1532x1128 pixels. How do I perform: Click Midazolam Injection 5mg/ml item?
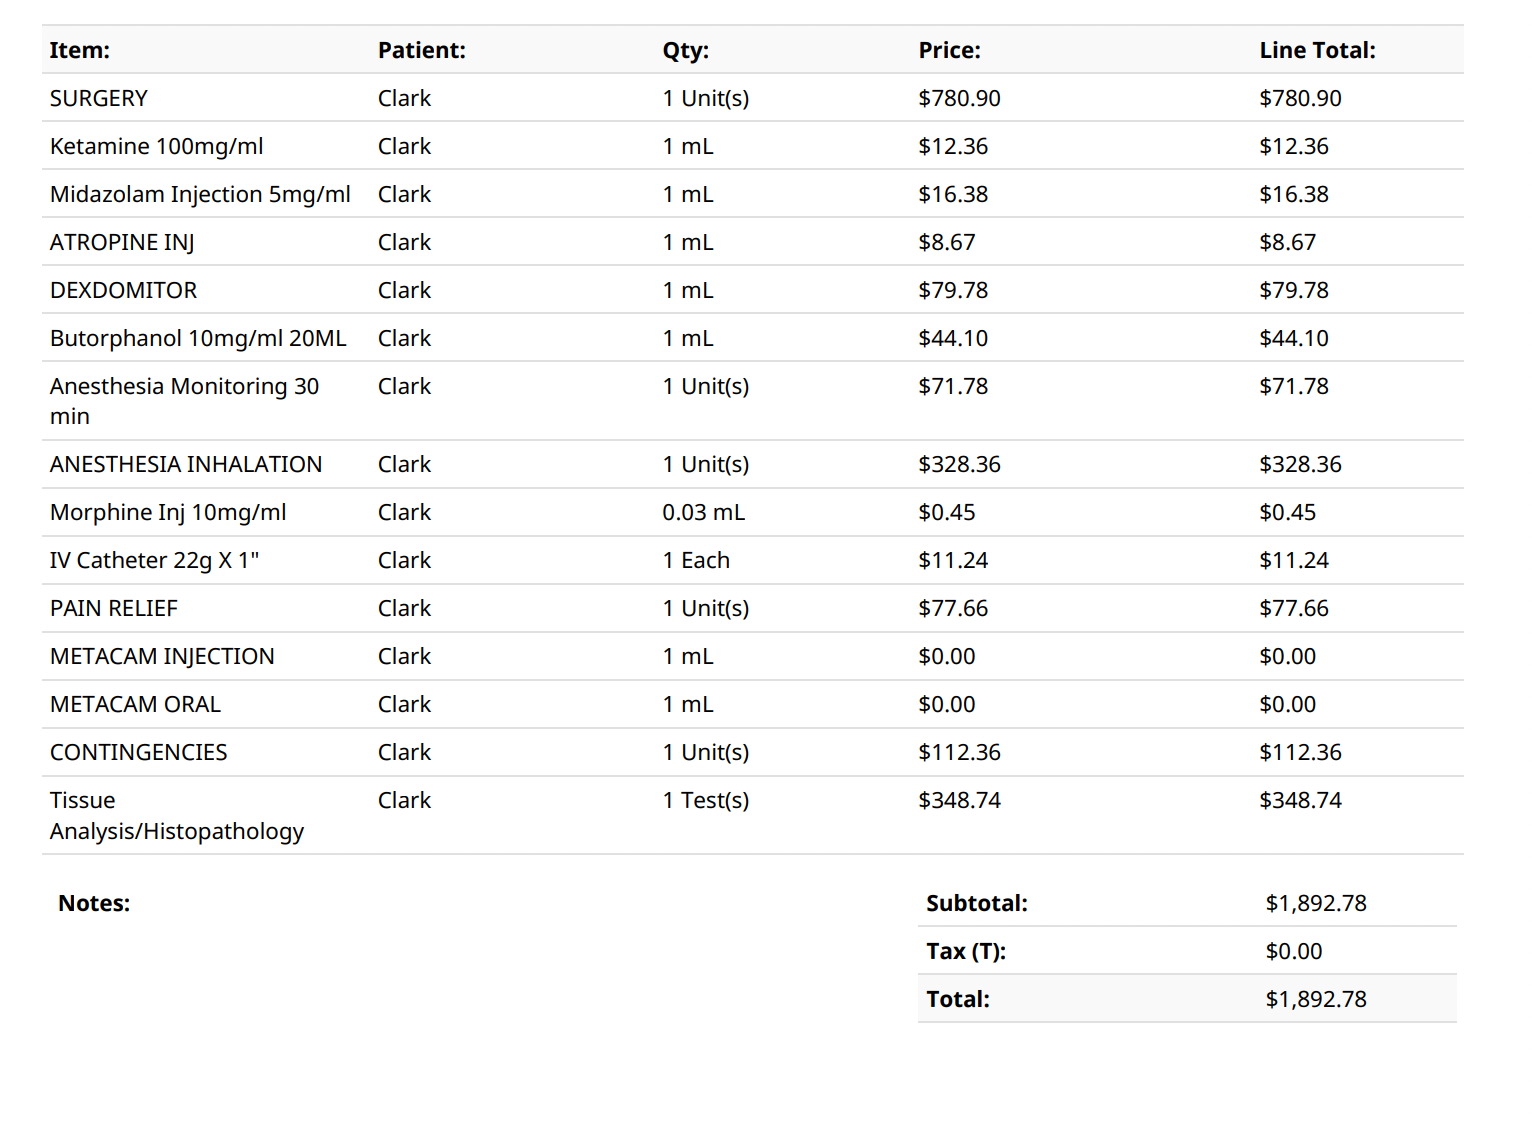point(200,194)
